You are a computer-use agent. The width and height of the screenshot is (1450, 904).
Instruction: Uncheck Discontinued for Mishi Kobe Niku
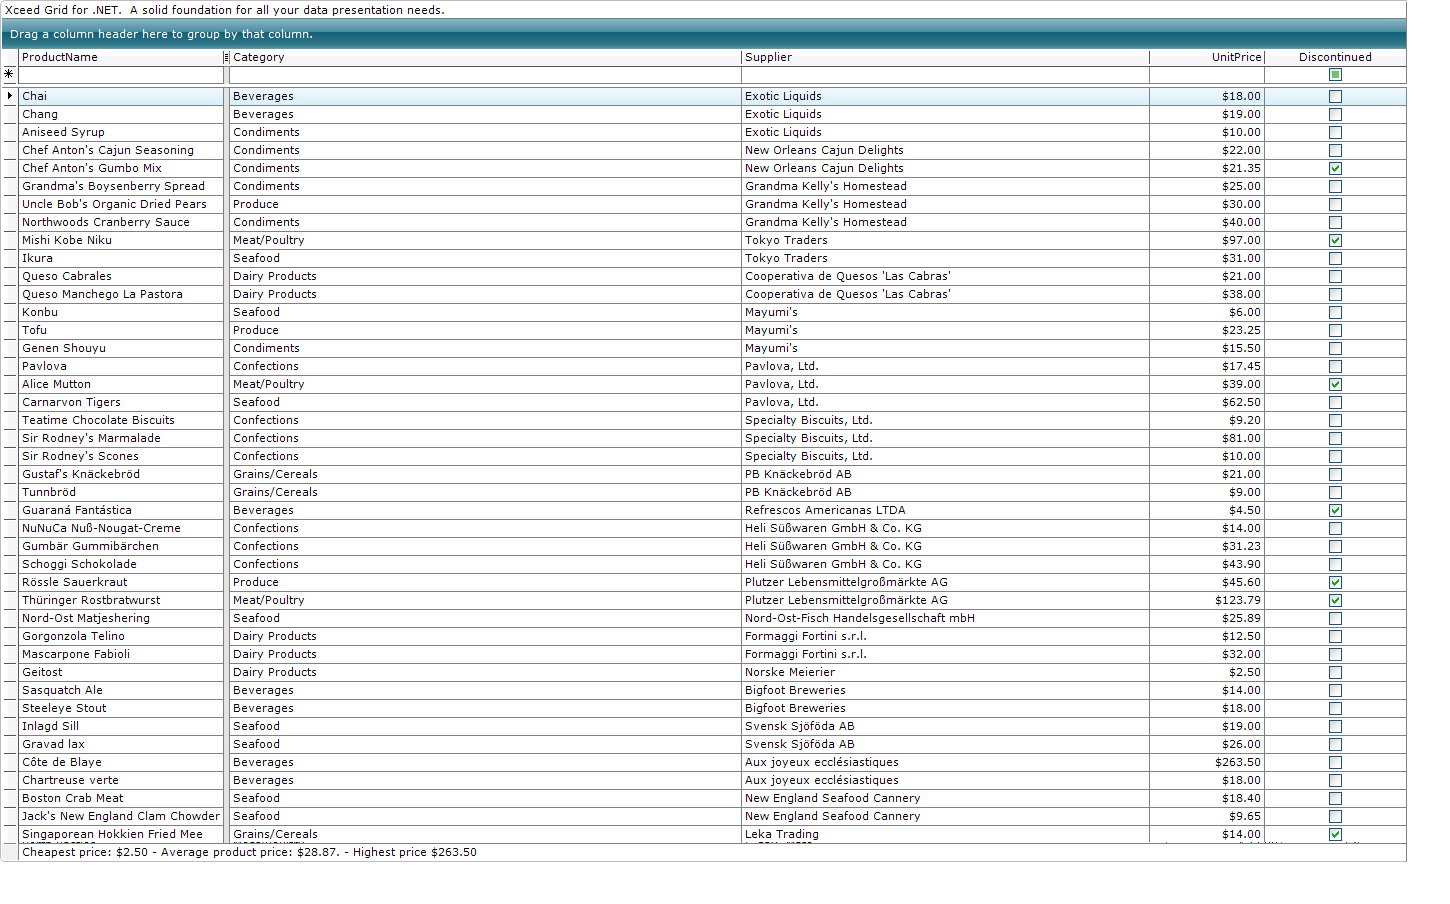(x=1335, y=240)
